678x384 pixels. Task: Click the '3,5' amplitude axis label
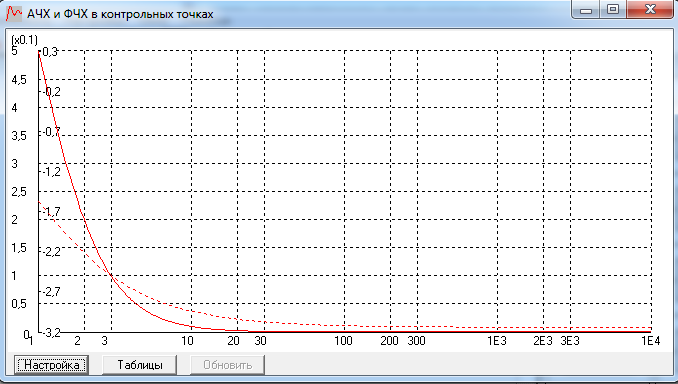19,136
